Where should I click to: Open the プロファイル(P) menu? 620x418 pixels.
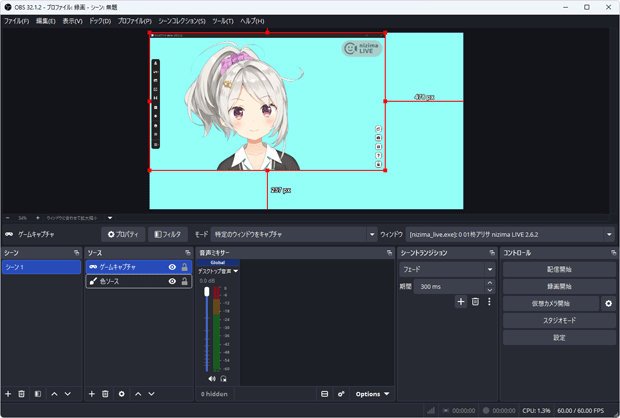(134, 21)
